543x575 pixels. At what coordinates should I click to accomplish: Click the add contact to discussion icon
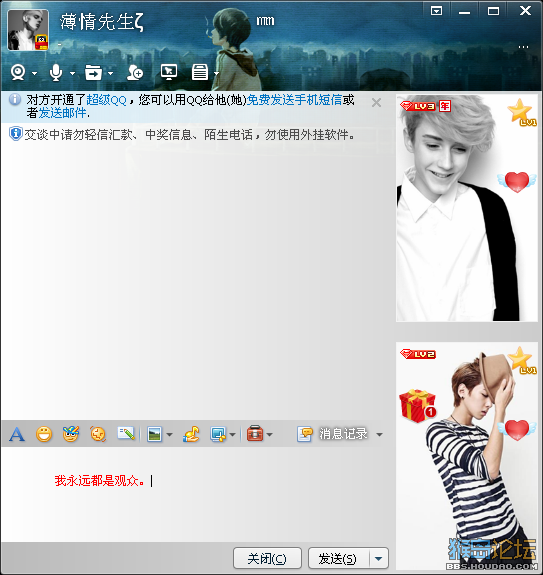pyautogui.click(x=135, y=72)
